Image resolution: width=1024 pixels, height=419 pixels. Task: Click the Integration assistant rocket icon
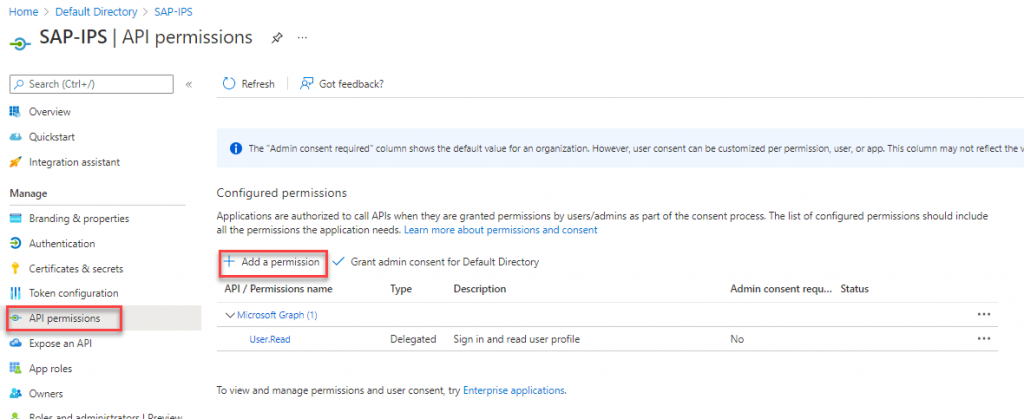pos(16,162)
